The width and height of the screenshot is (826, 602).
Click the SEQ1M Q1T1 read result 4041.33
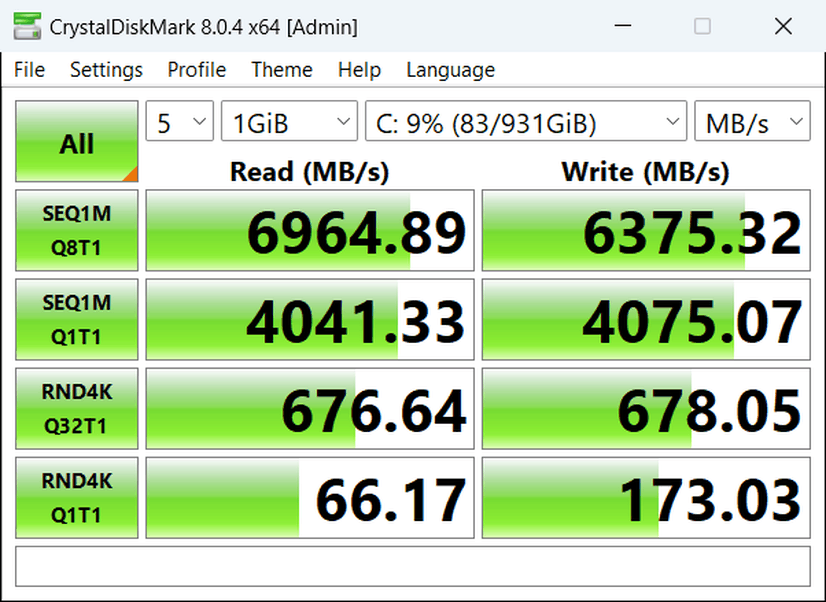310,319
